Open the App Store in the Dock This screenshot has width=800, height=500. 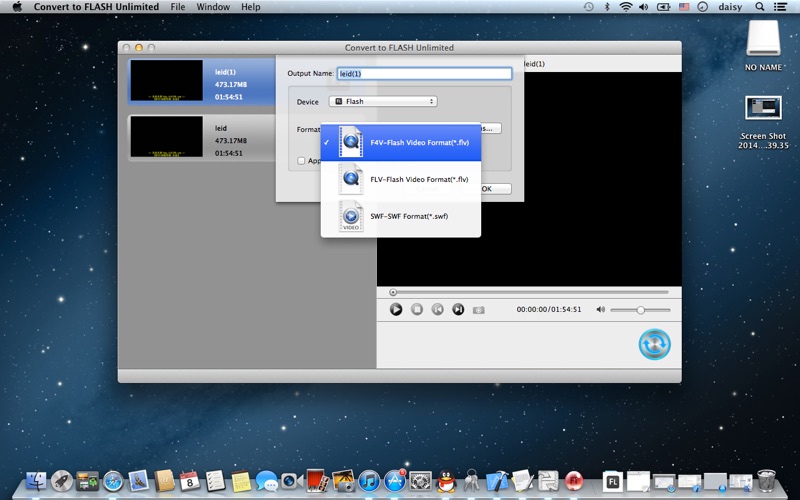(394, 481)
